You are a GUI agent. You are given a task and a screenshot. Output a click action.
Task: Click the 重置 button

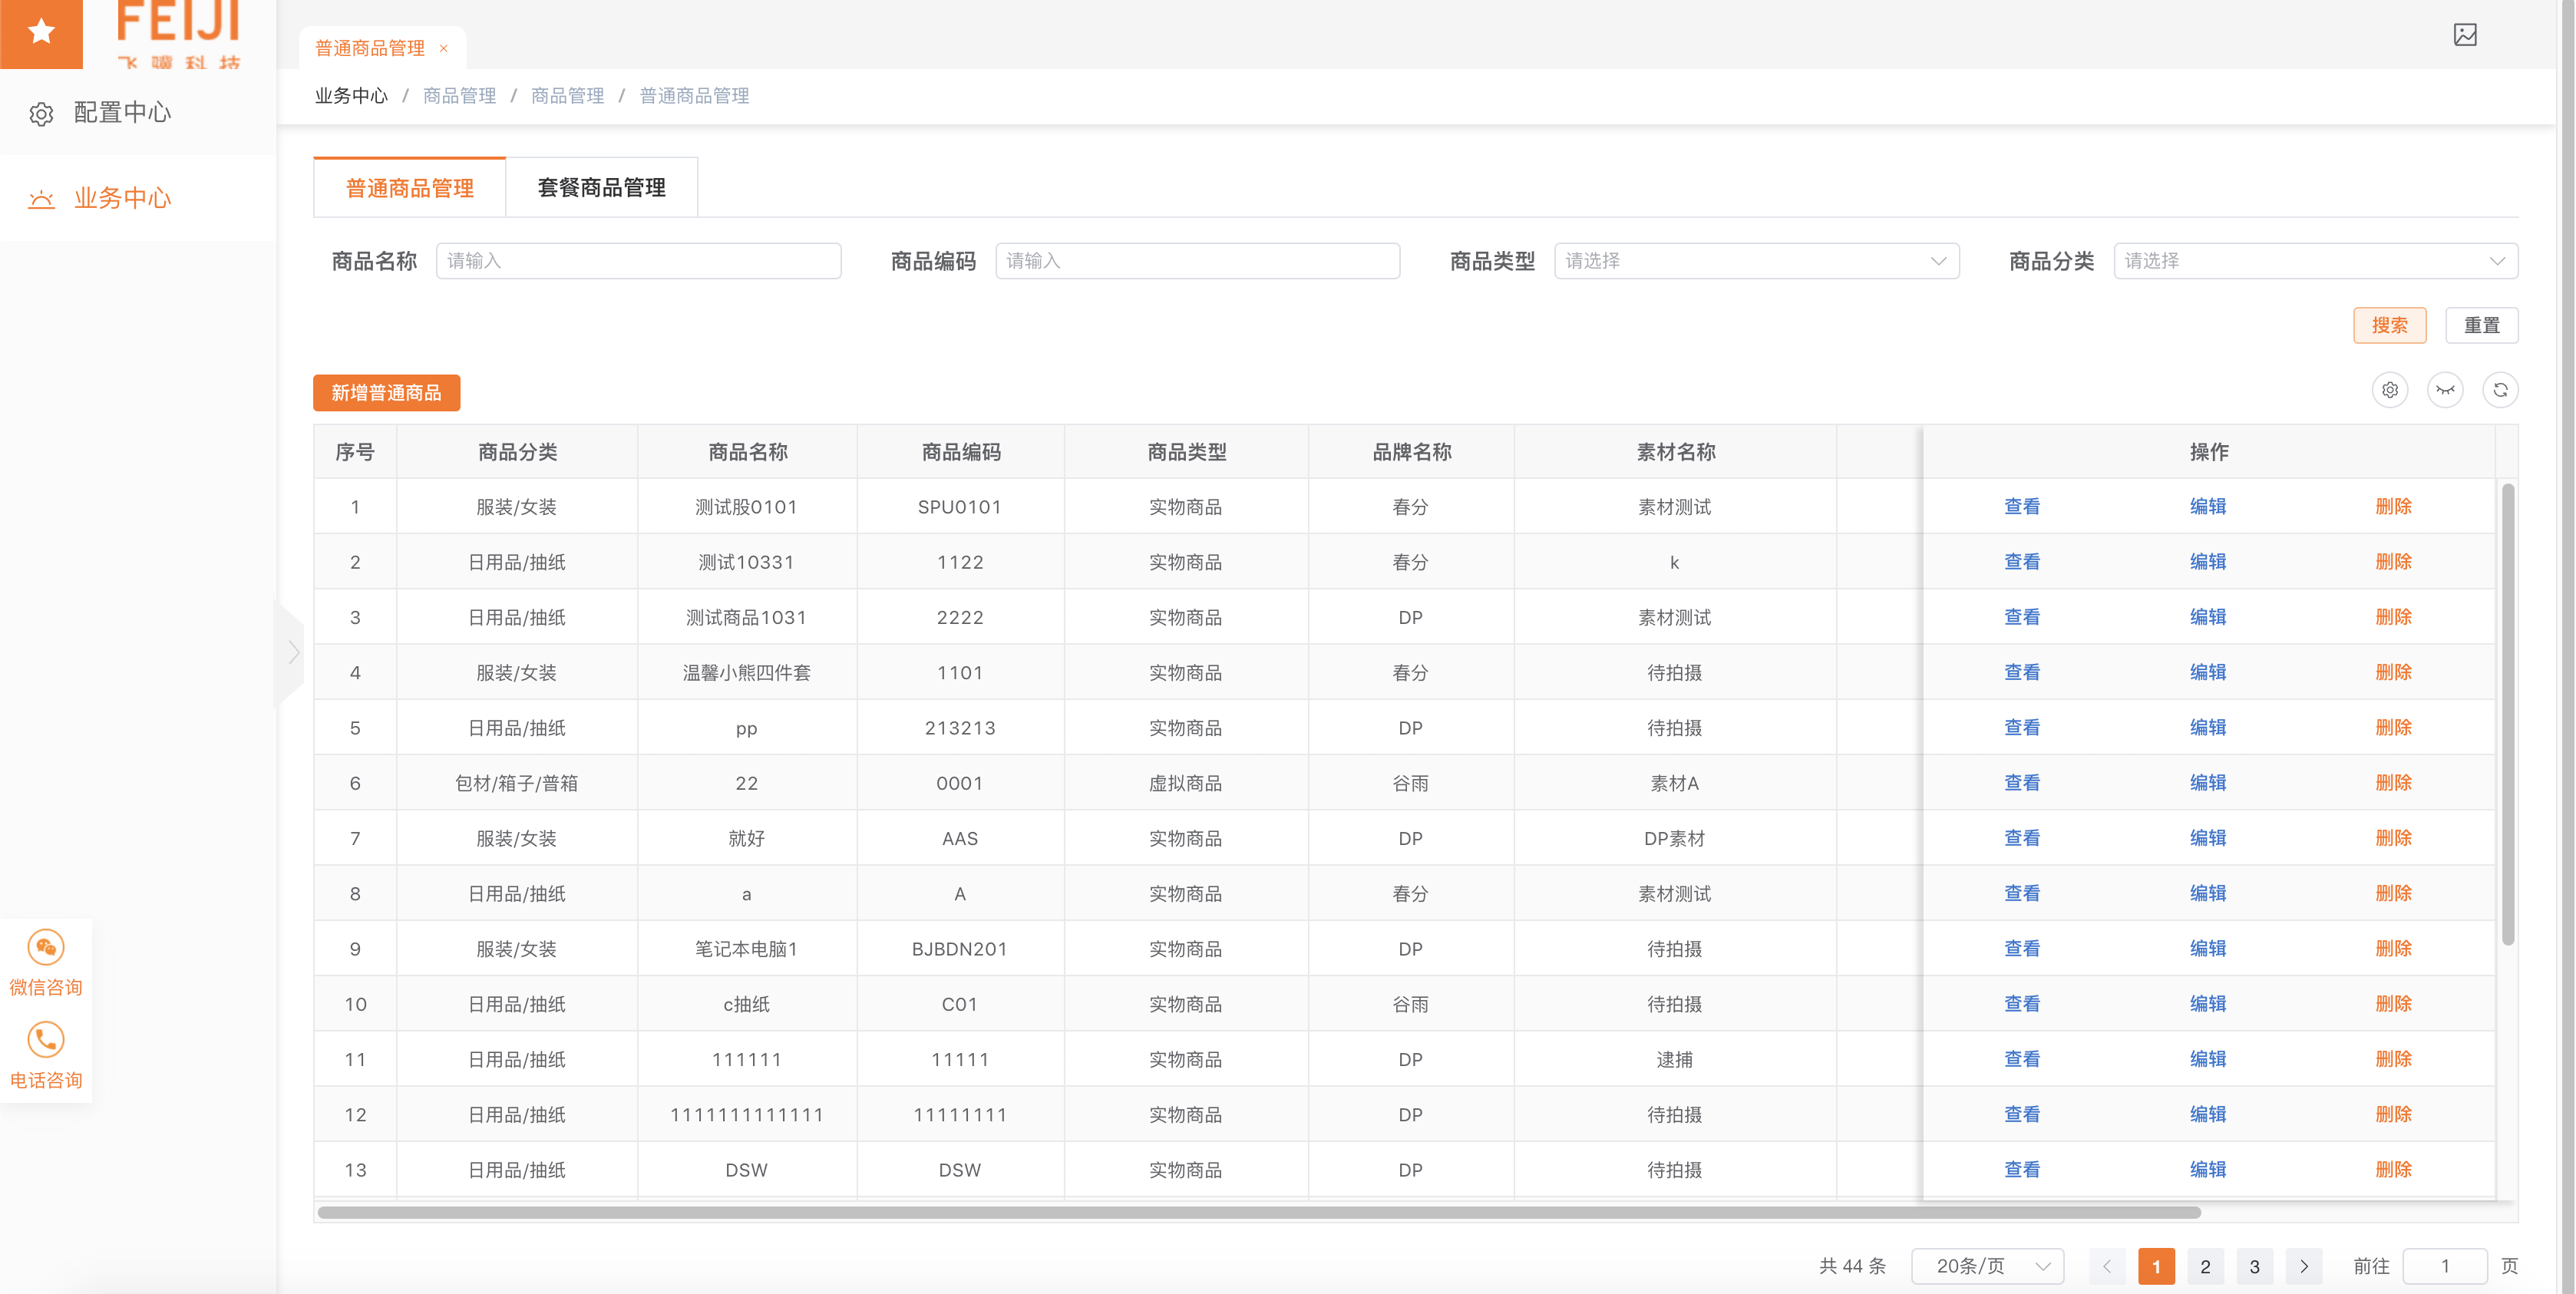[x=2482, y=325]
